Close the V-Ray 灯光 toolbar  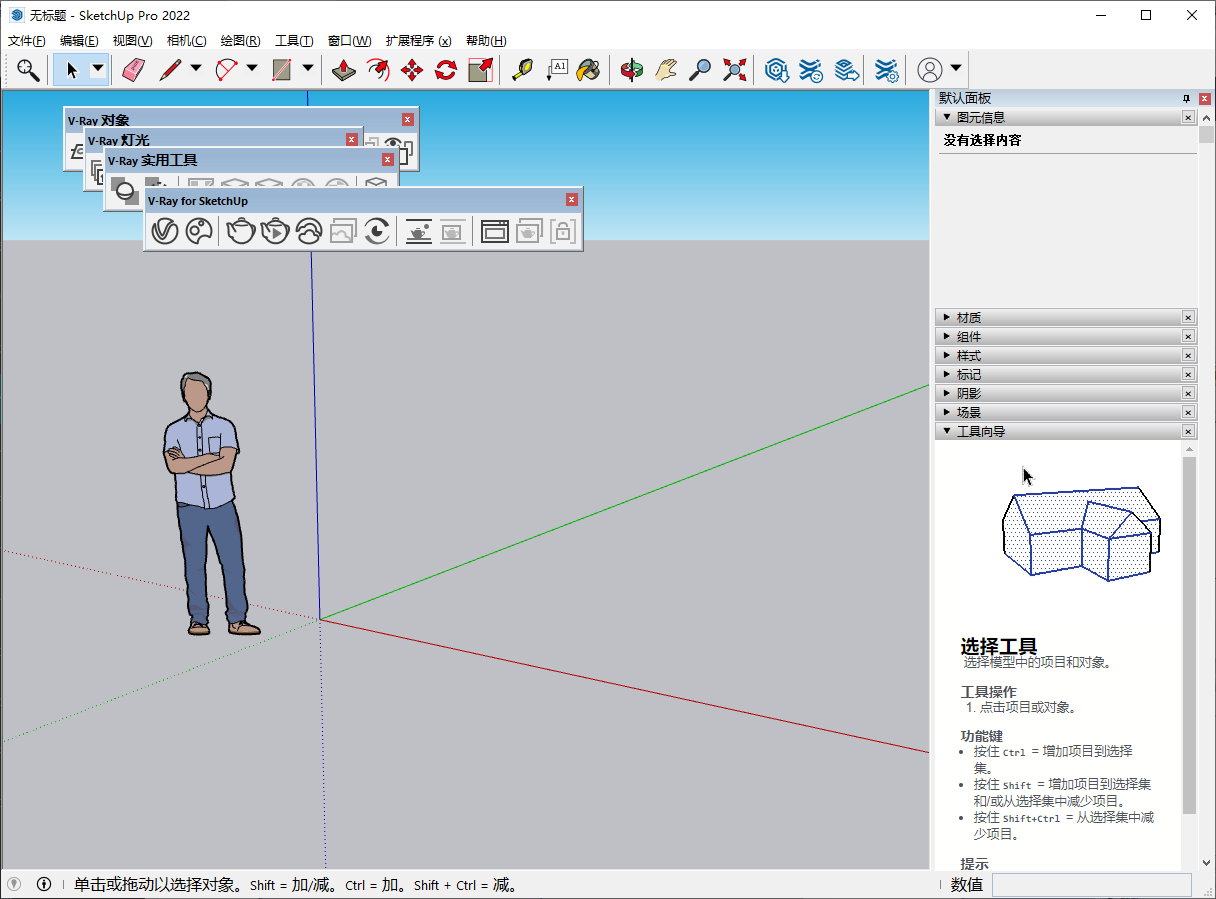(352, 140)
